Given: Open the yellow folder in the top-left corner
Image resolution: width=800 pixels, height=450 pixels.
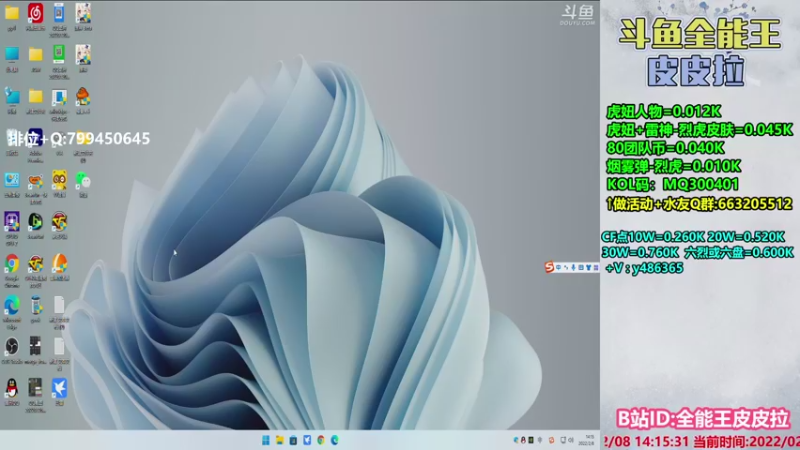Looking at the screenshot, I should point(12,13).
